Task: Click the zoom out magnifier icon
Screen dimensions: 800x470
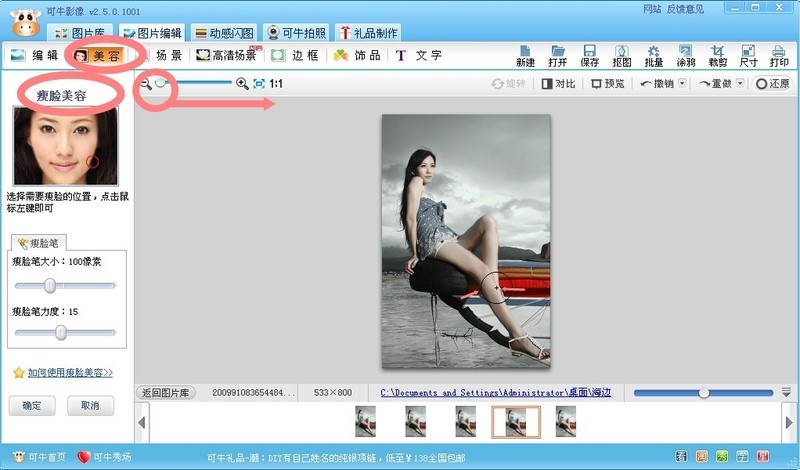Action: 146,84
